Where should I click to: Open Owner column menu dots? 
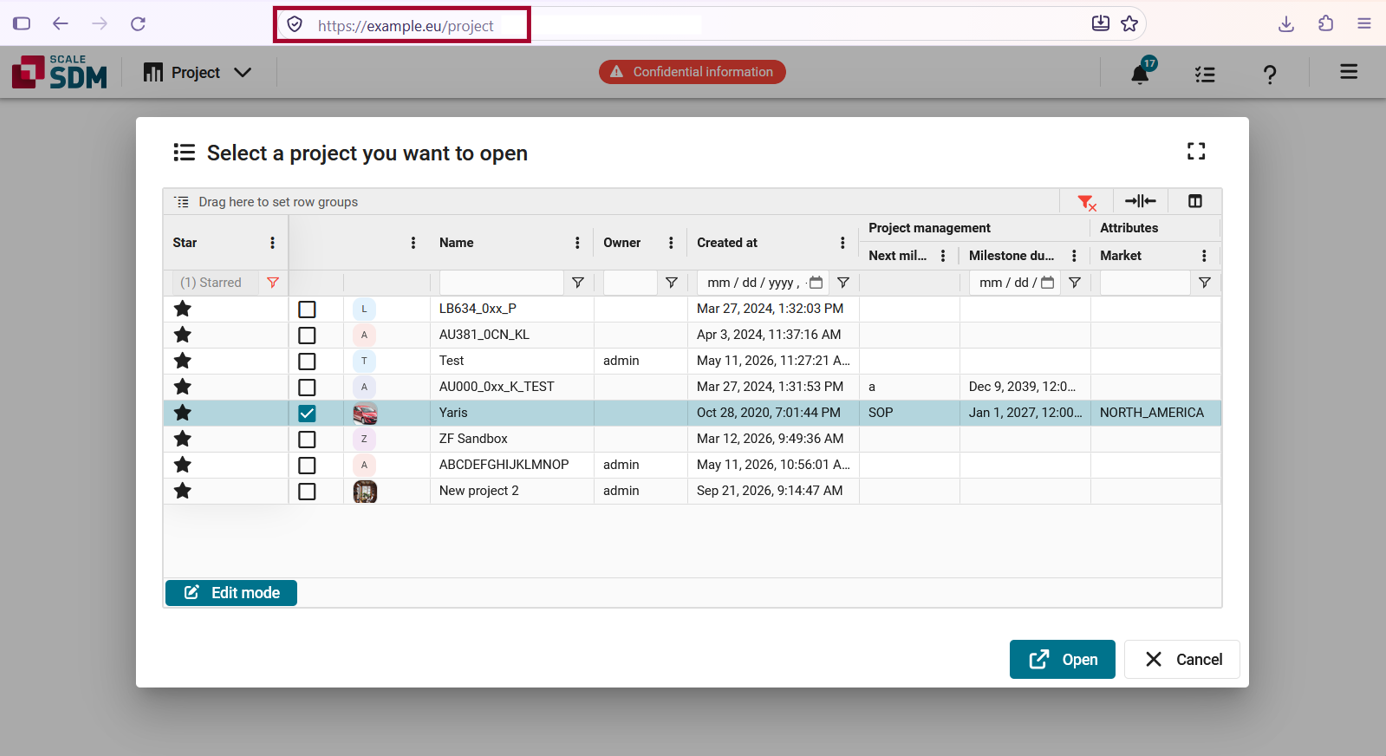[x=671, y=243]
